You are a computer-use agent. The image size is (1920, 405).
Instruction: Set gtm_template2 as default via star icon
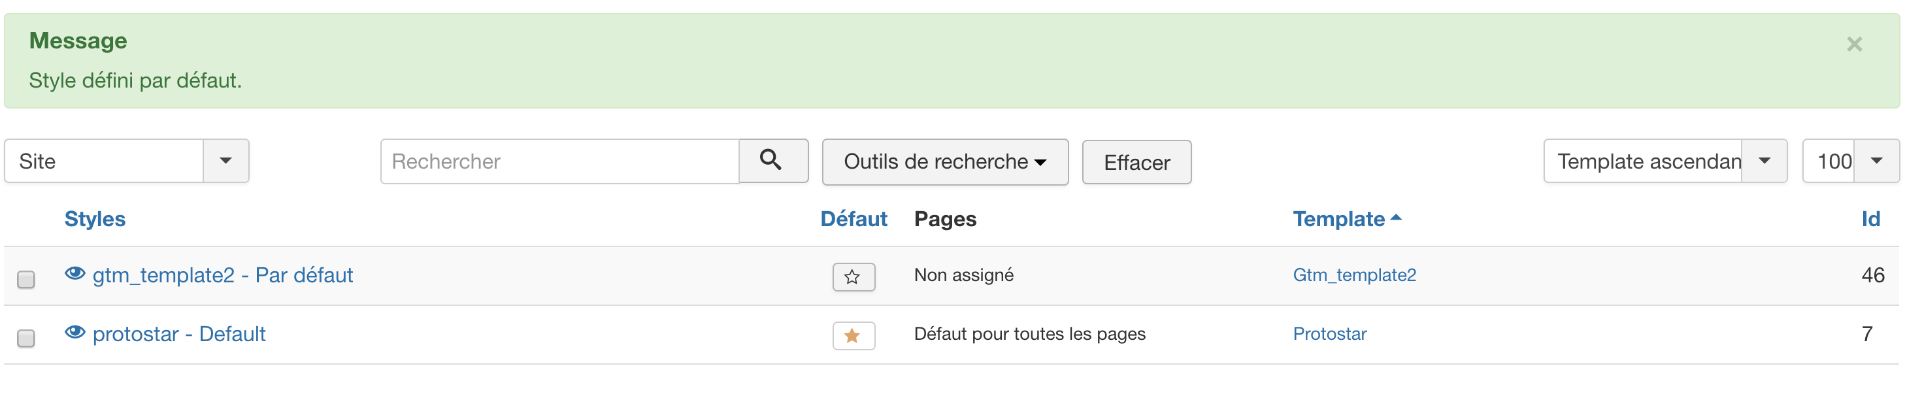click(x=853, y=277)
